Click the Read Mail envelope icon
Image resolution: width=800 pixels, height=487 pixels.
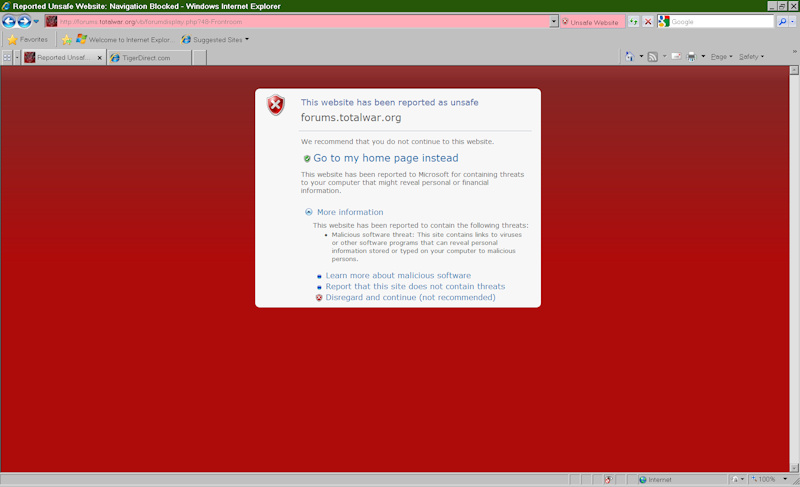coord(677,57)
